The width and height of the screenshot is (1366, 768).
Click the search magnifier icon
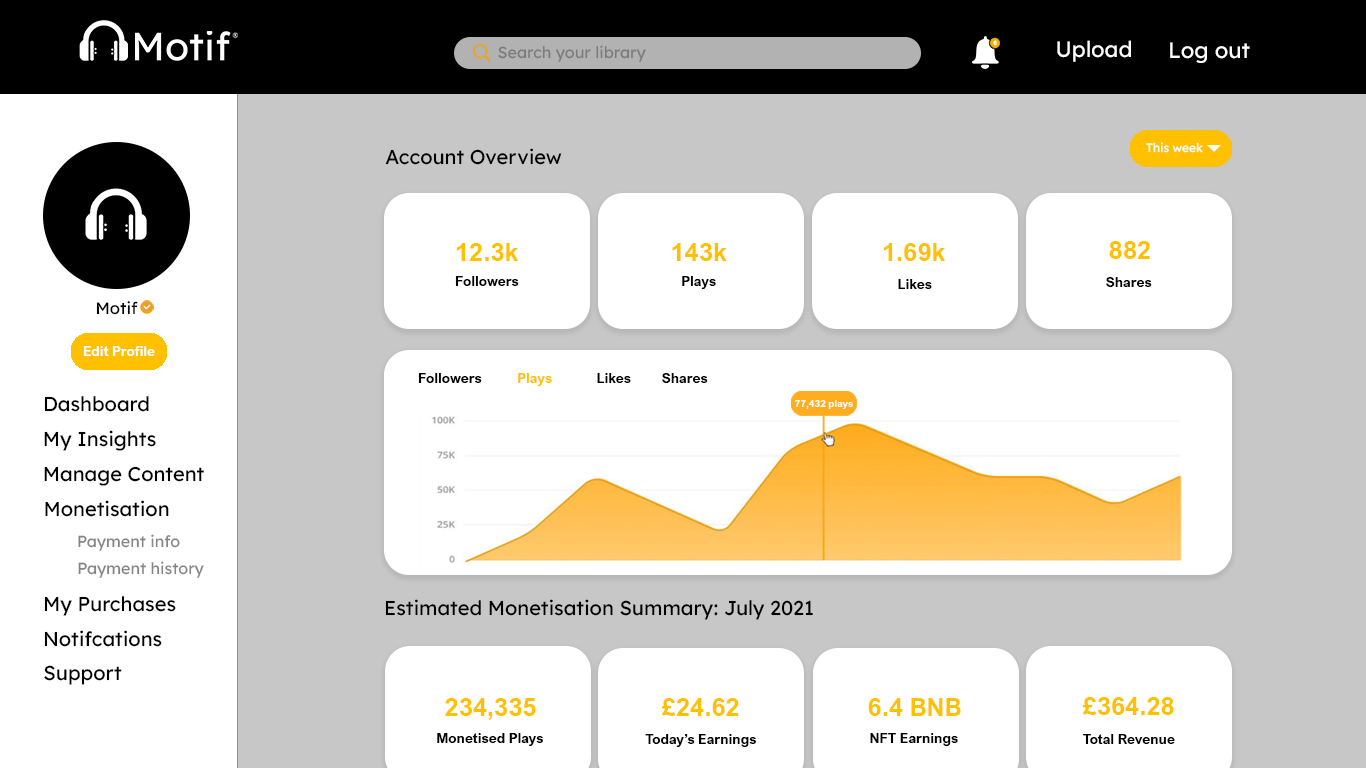tap(481, 53)
